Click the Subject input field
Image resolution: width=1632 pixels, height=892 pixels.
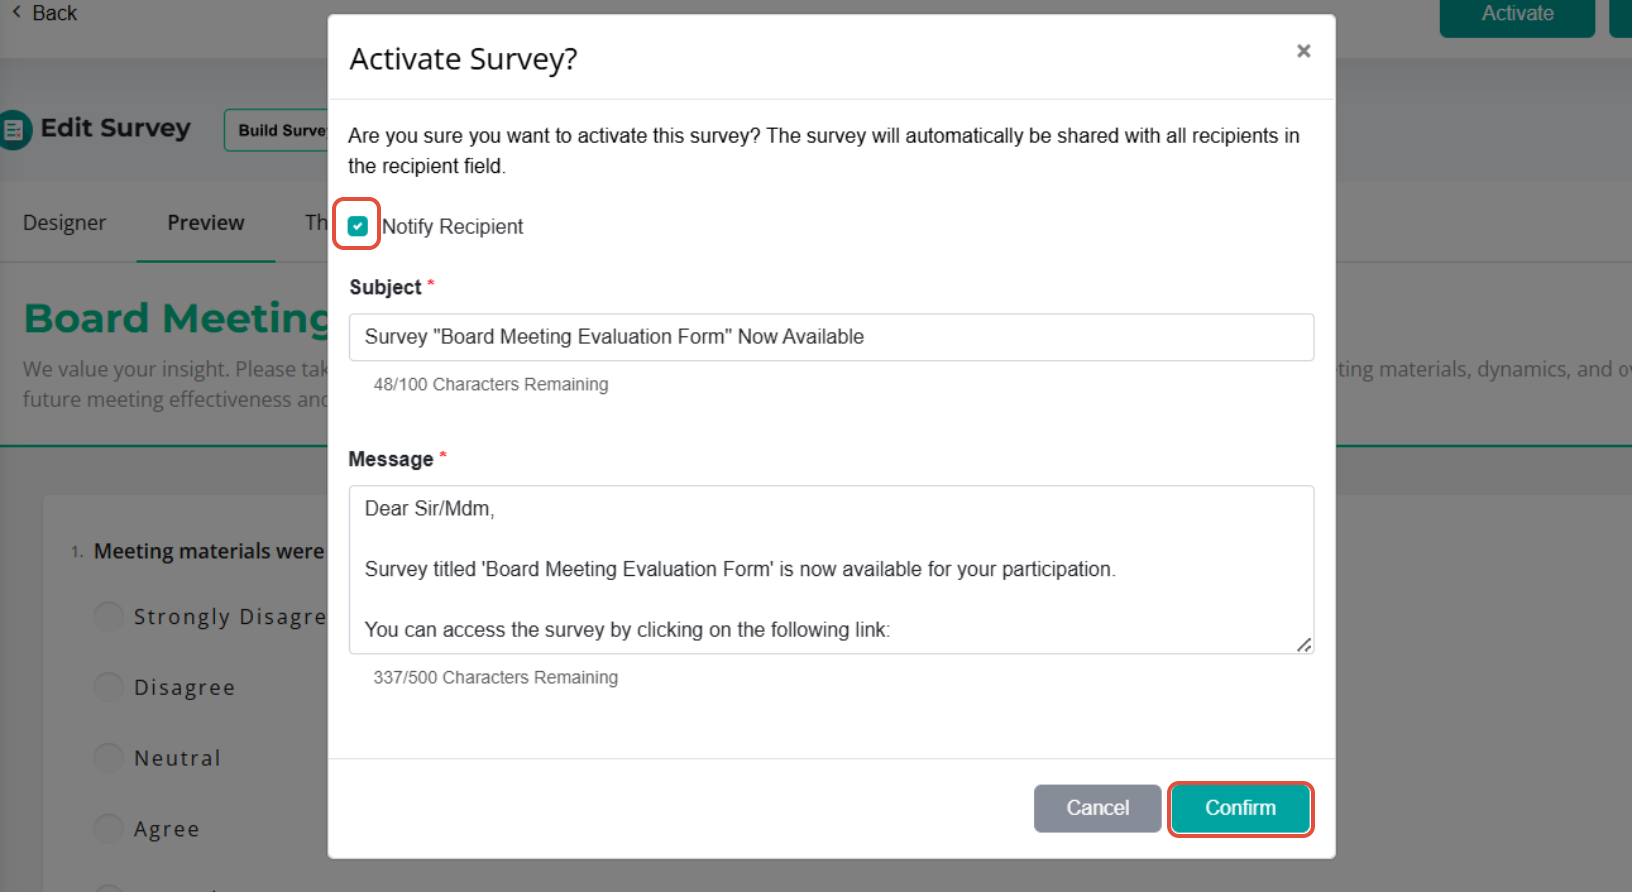click(x=831, y=337)
